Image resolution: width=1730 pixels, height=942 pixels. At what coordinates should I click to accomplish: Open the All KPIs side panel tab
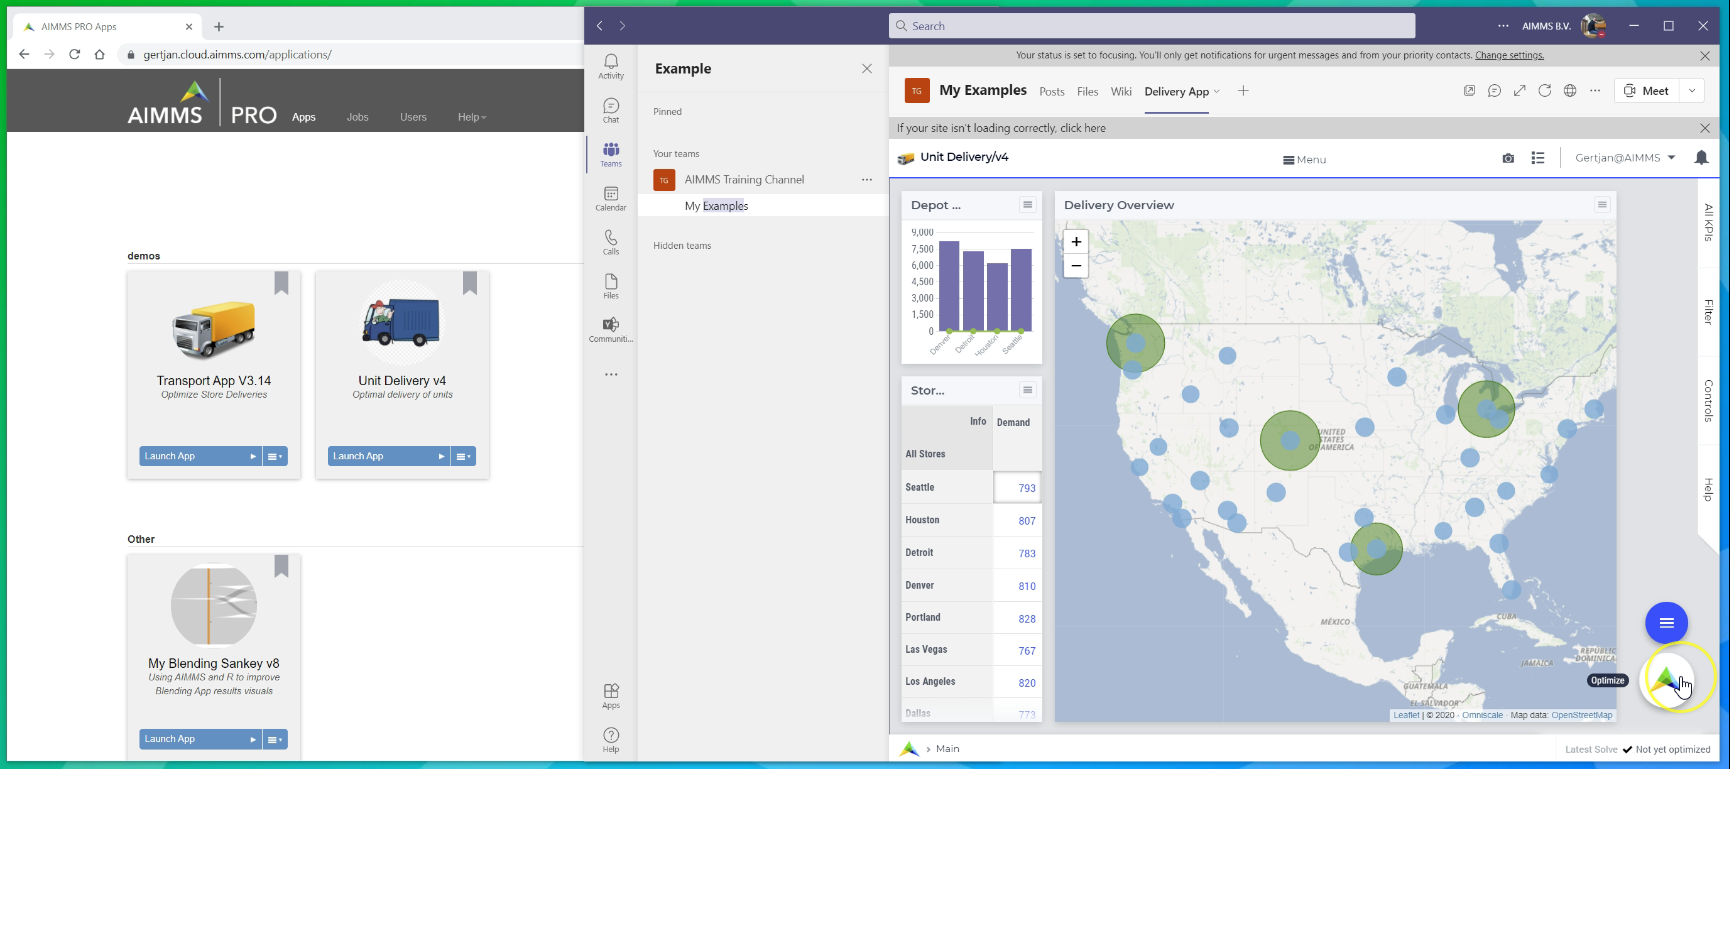point(1708,222)
